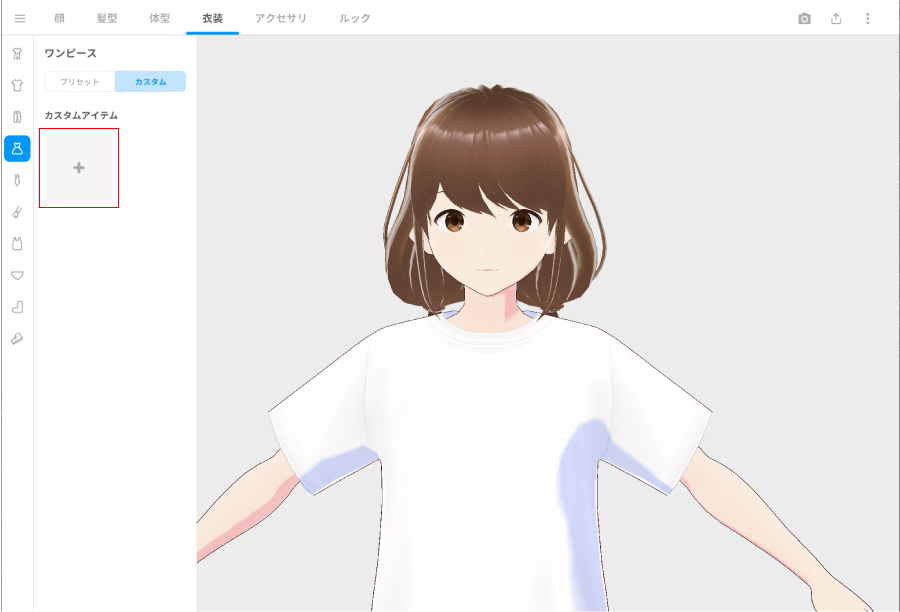Switch to the 顔 tab
Image resolution: width=900 pixels, height=612 pixels.
point(59,18)
